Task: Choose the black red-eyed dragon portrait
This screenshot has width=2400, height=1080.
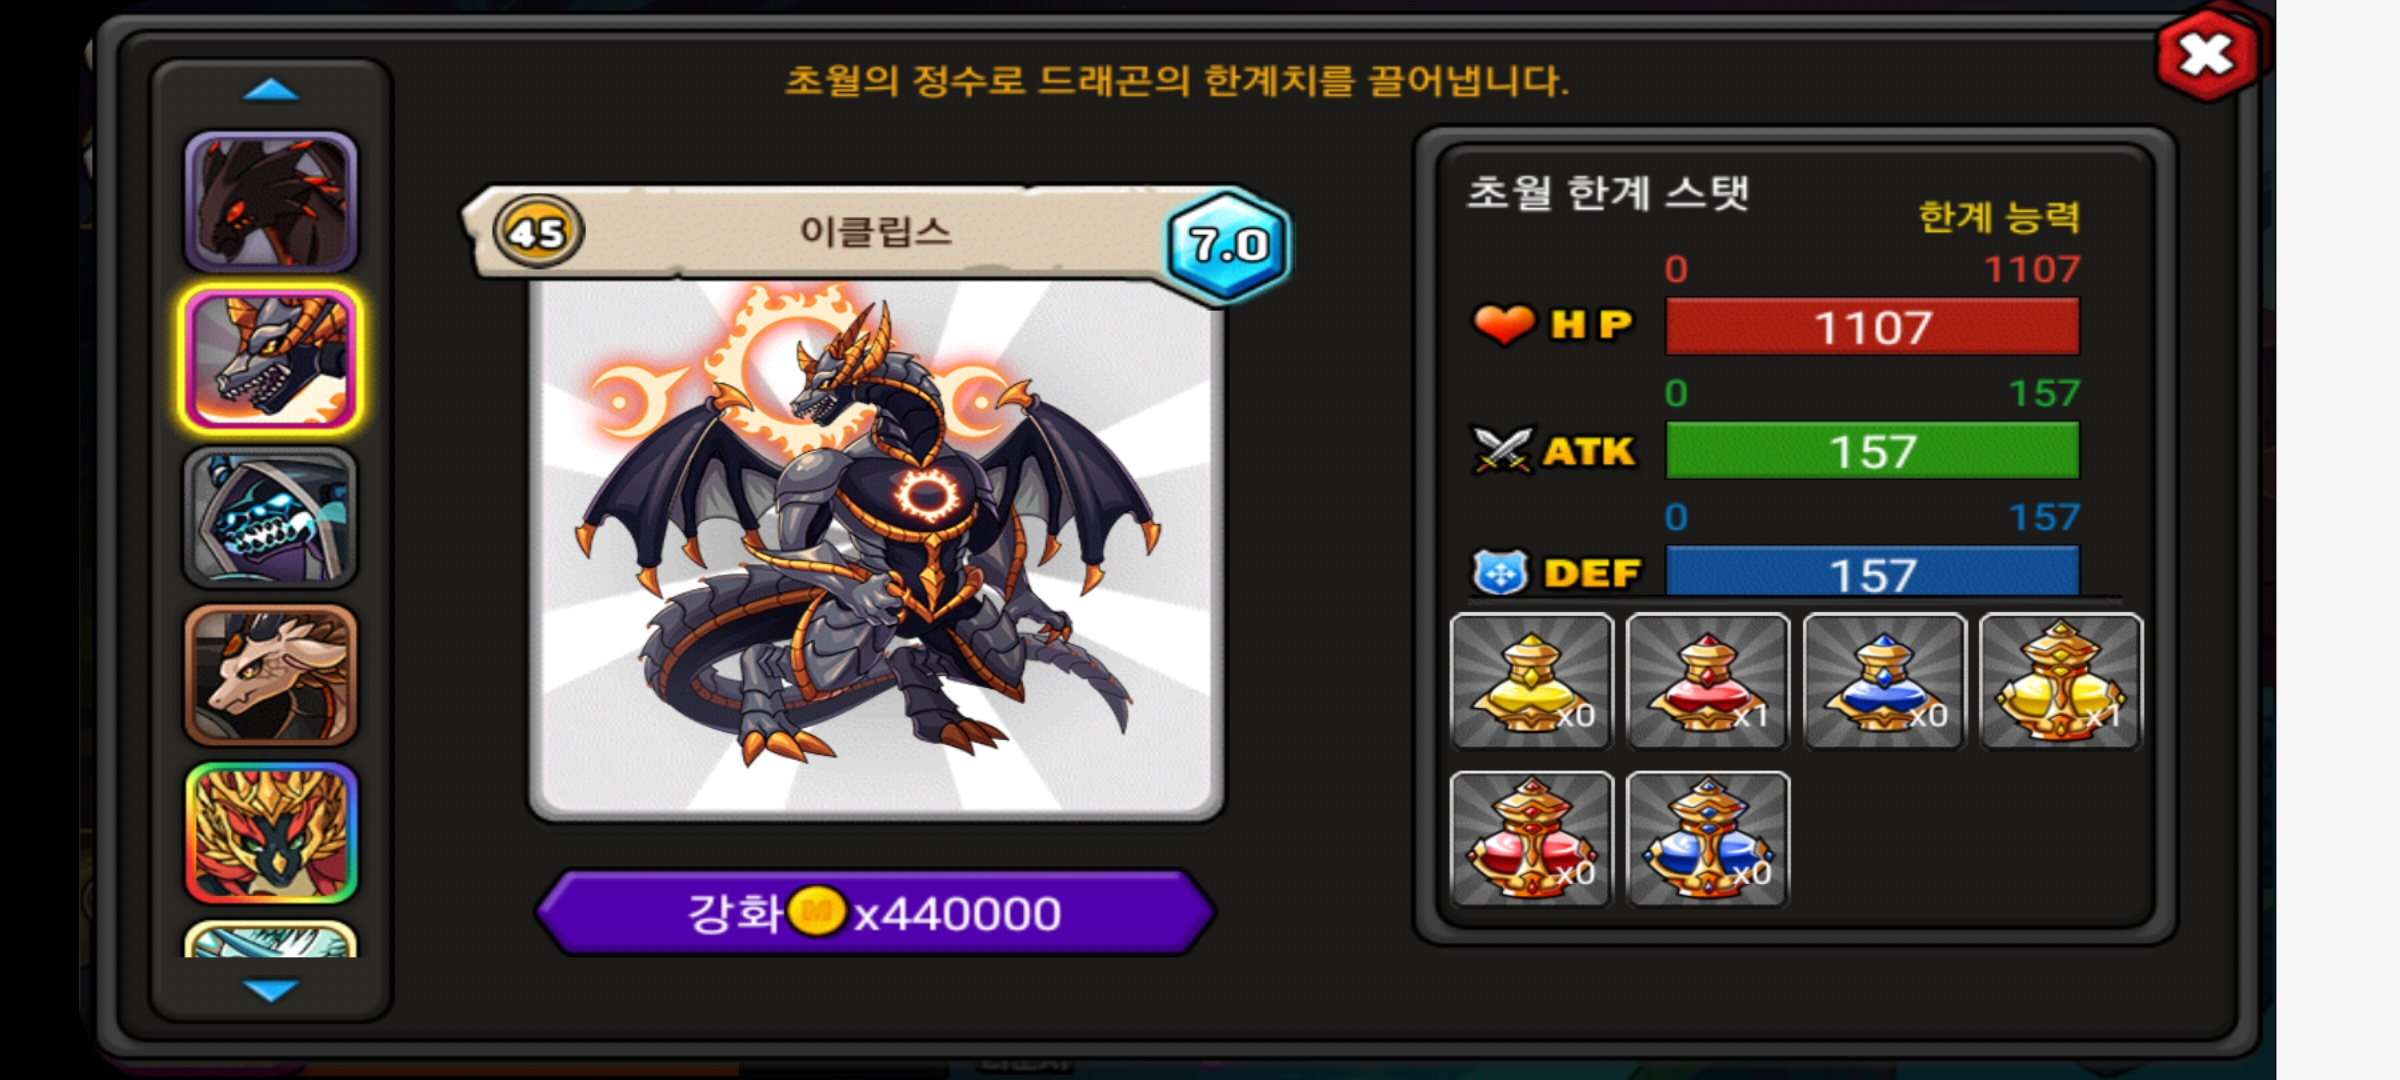Action: coord(271,202)
